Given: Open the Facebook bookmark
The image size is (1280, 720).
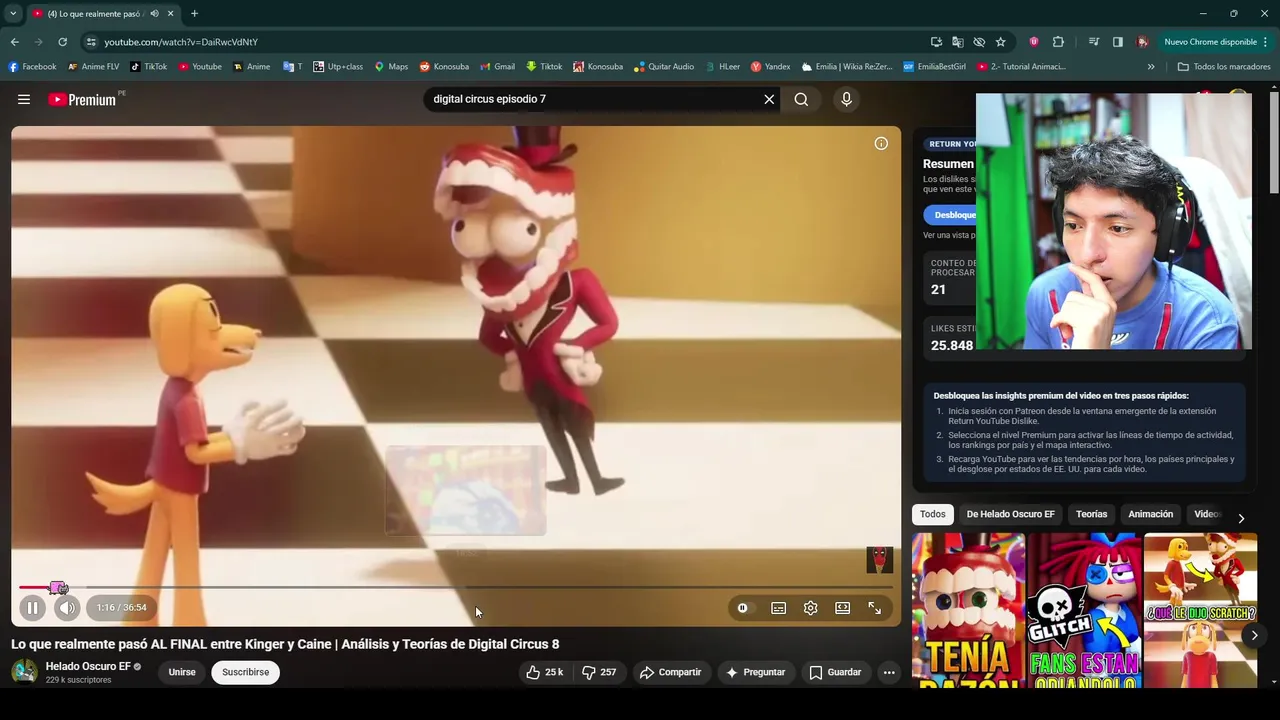Looking at the screenshot, I should click(x=32, y=67).
